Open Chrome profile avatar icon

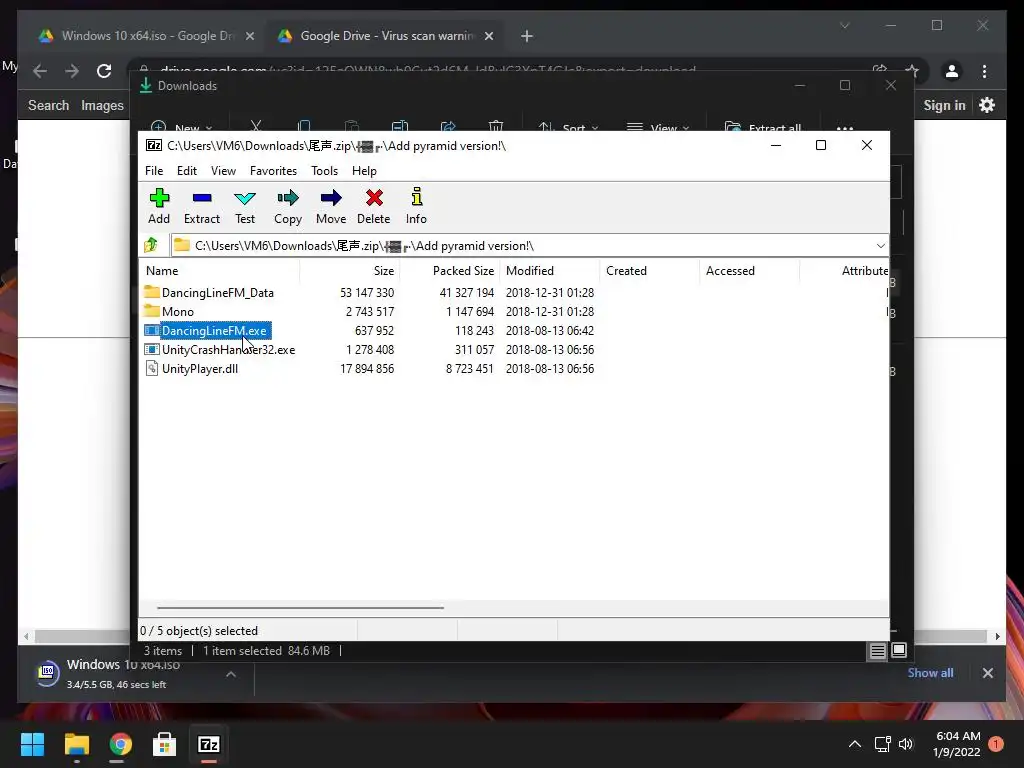[x=952, y=71]
